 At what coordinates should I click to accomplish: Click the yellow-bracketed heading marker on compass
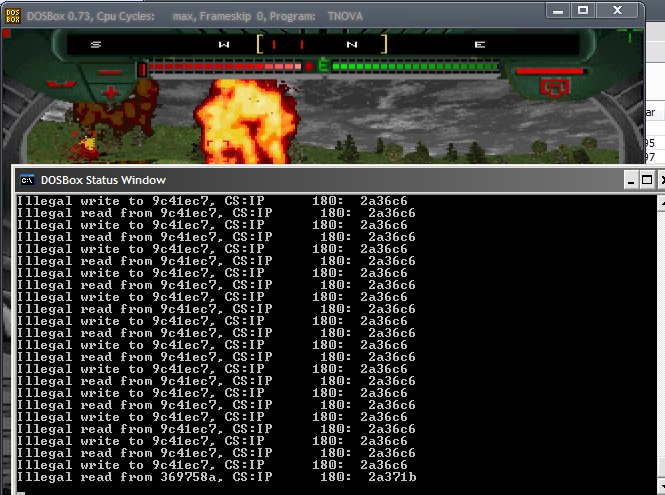322,44
